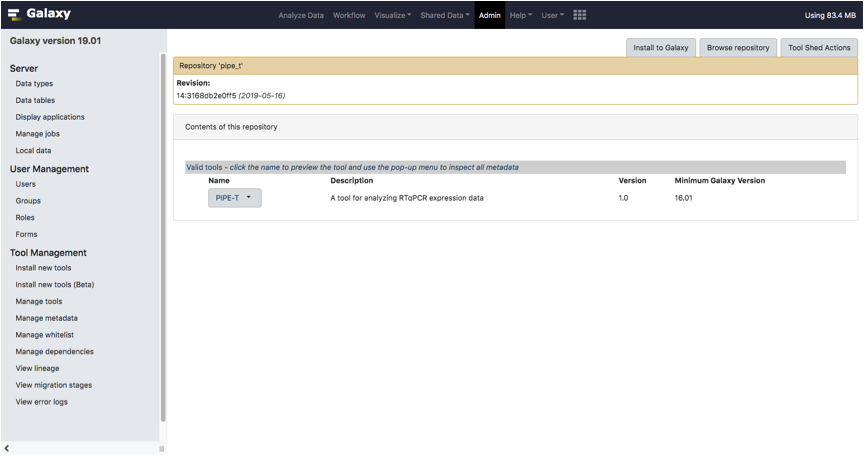Open Local data link
The width and height of the screenshot is (864, 456).
coord(33,150)
